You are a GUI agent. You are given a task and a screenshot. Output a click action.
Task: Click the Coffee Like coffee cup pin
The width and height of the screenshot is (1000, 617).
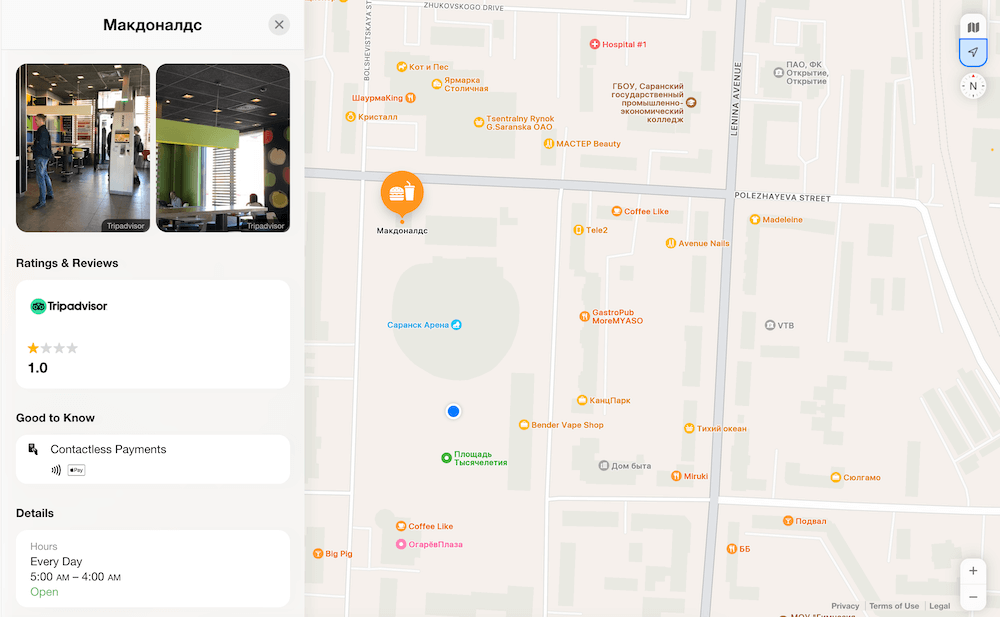[615, 211]
